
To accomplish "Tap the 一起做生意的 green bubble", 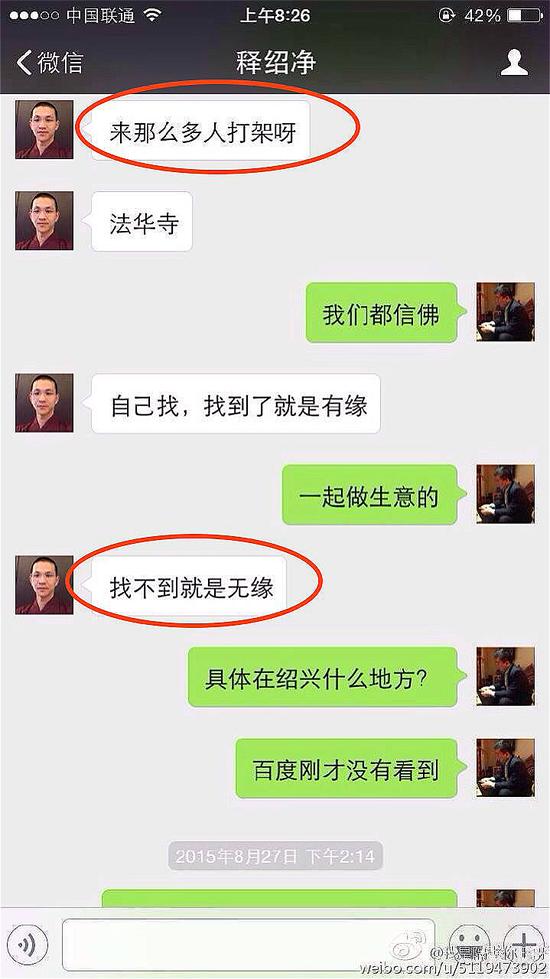I will [x=373, y=495].
